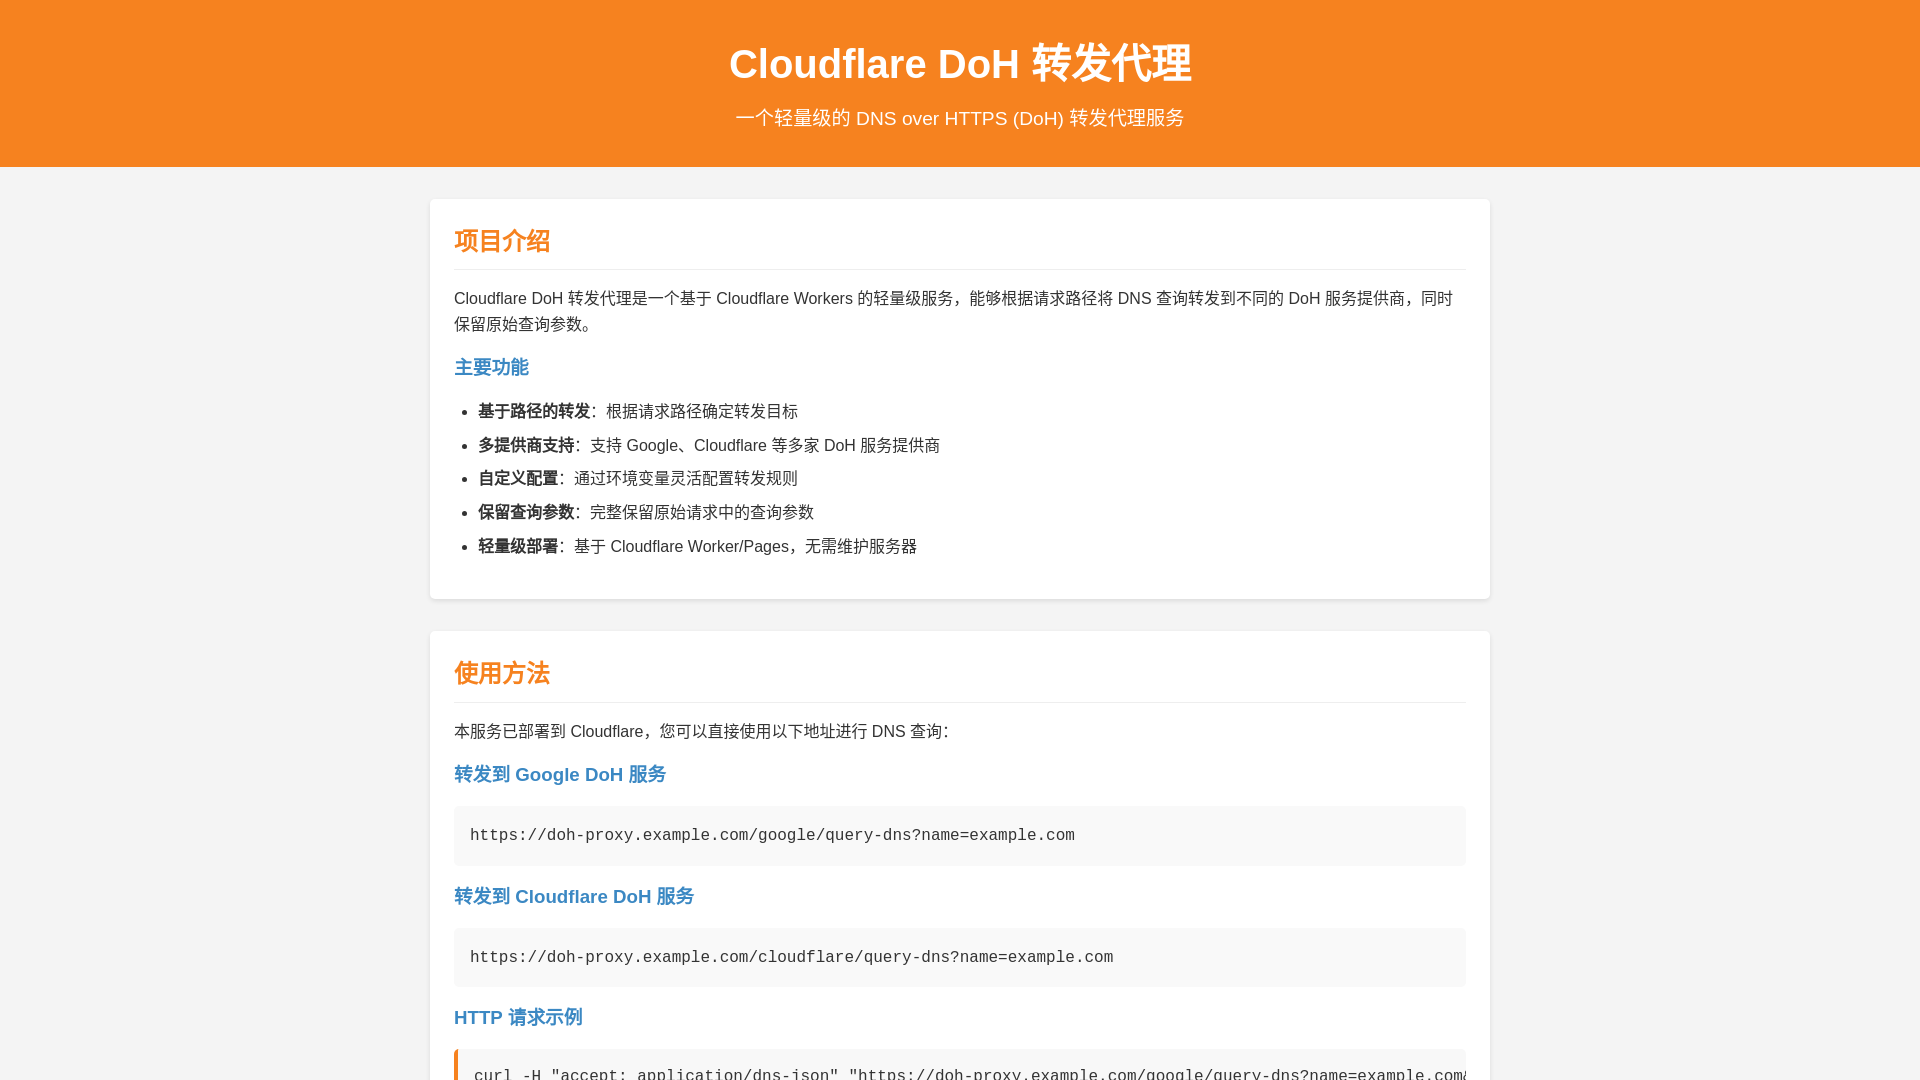
Task: Click the page title 'Cloudflare DoH 转发代理'
Action: tap(960, 64)
